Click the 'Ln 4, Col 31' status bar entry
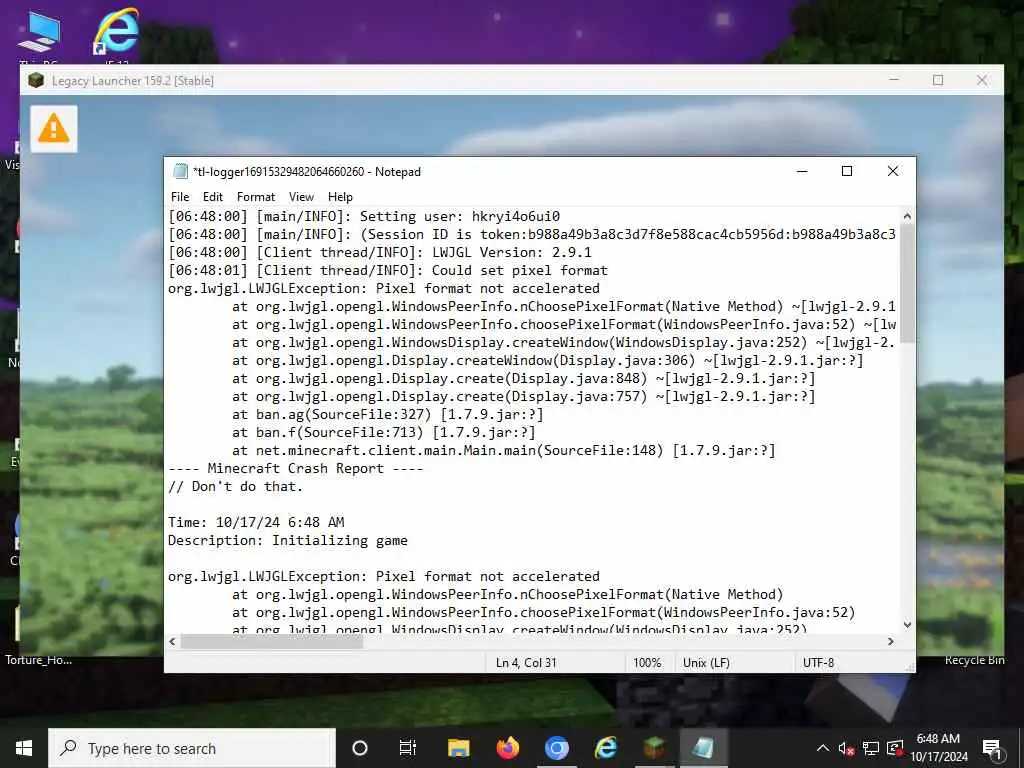The width and height of the screenshot is (1024, 768). pos(526,663)
